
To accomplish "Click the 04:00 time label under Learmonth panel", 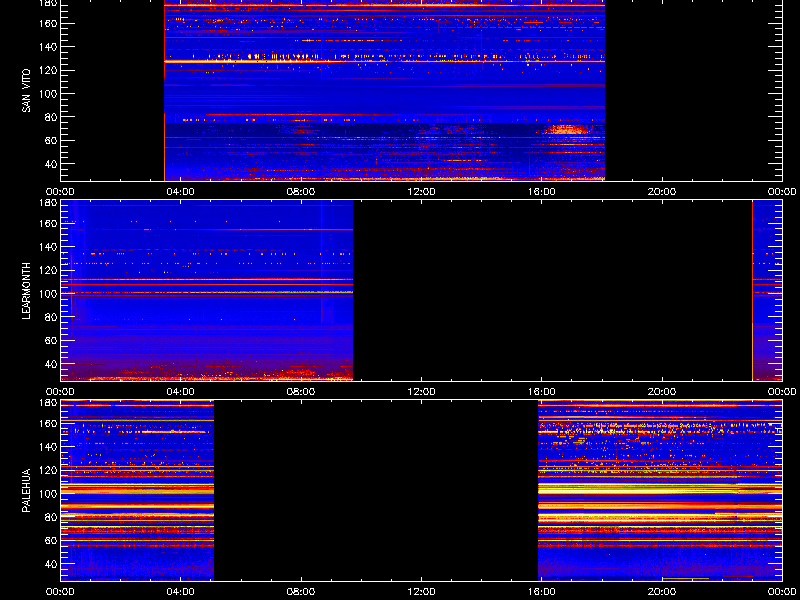I will coord(181,392).
